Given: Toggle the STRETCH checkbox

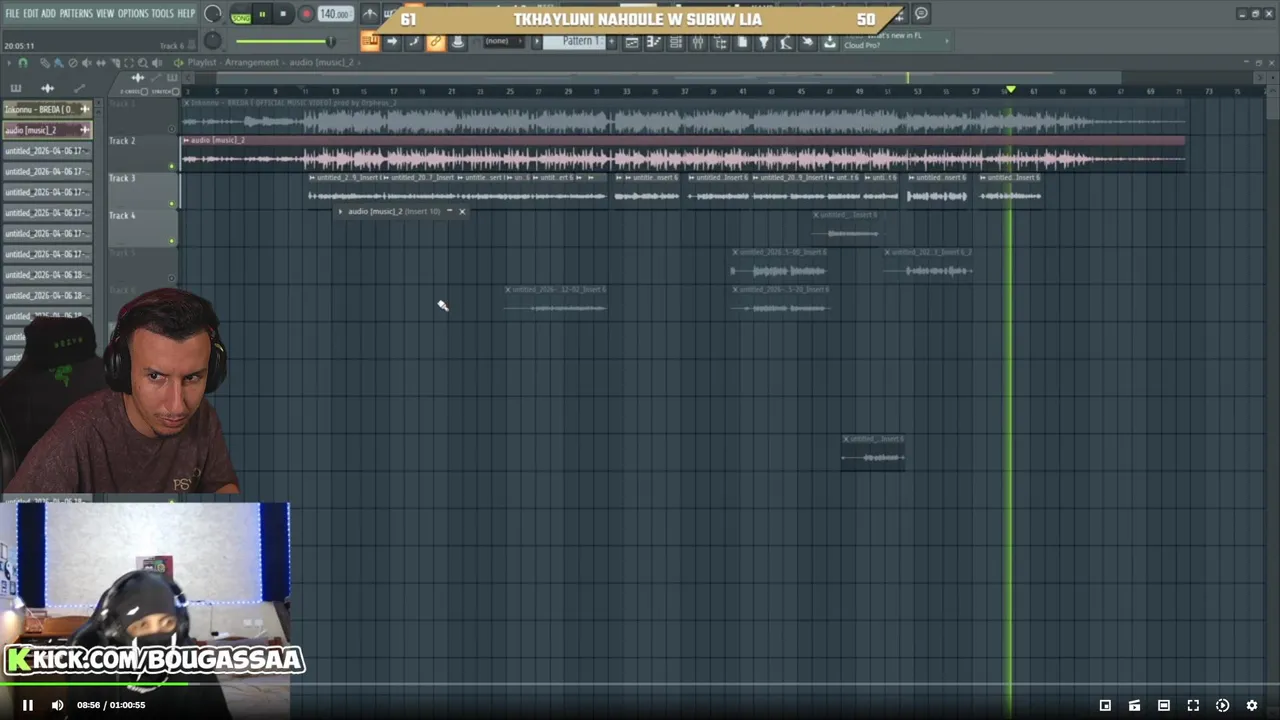Looking at the screenshot, I should tap(175, 92).
